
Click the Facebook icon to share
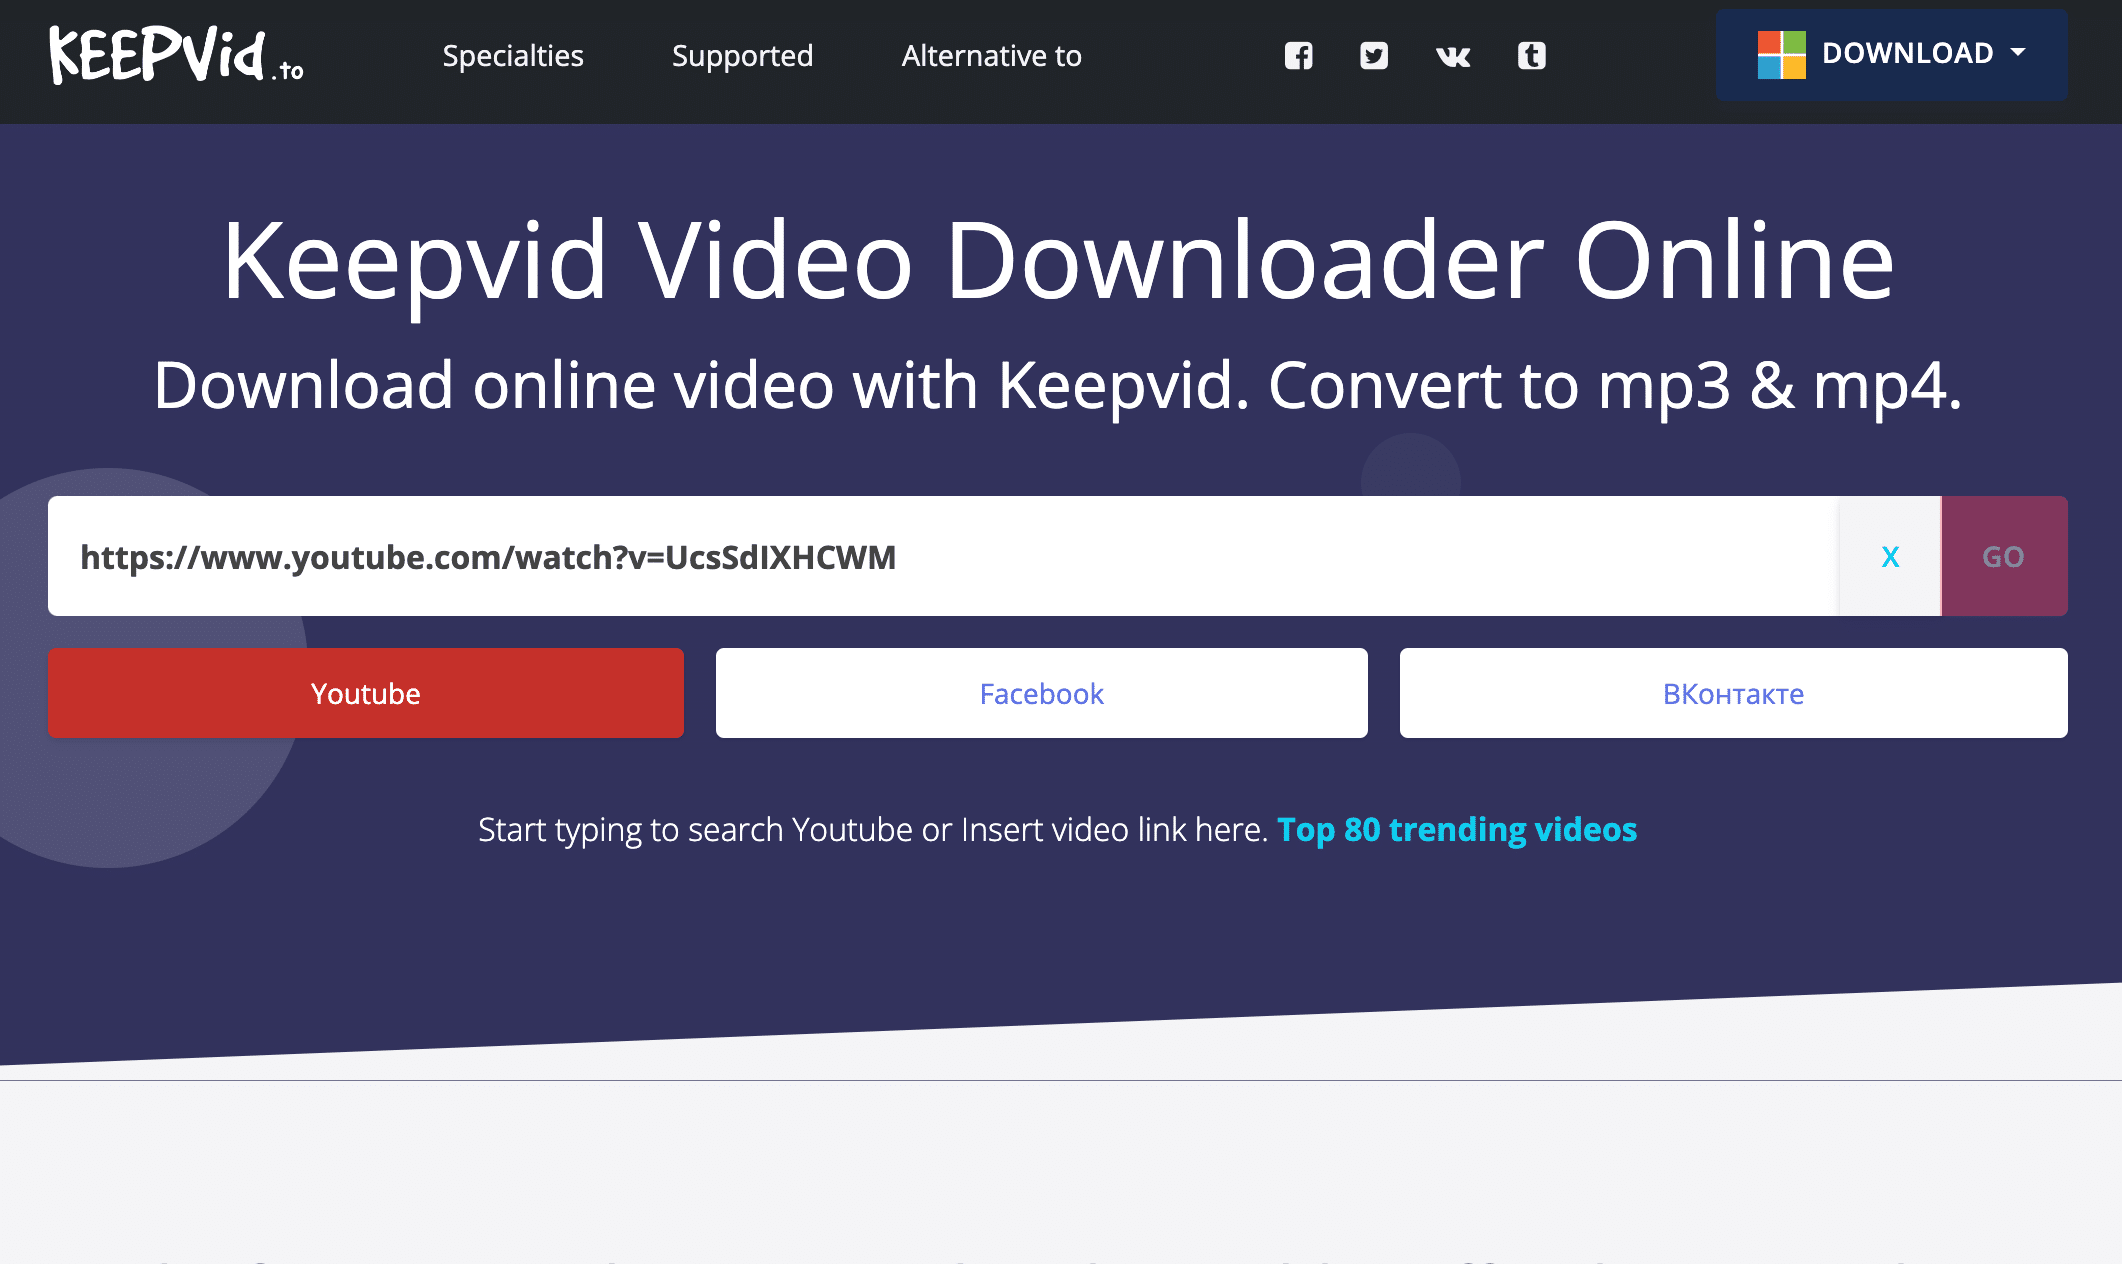pyautogui.click(x=1296, y=54)
